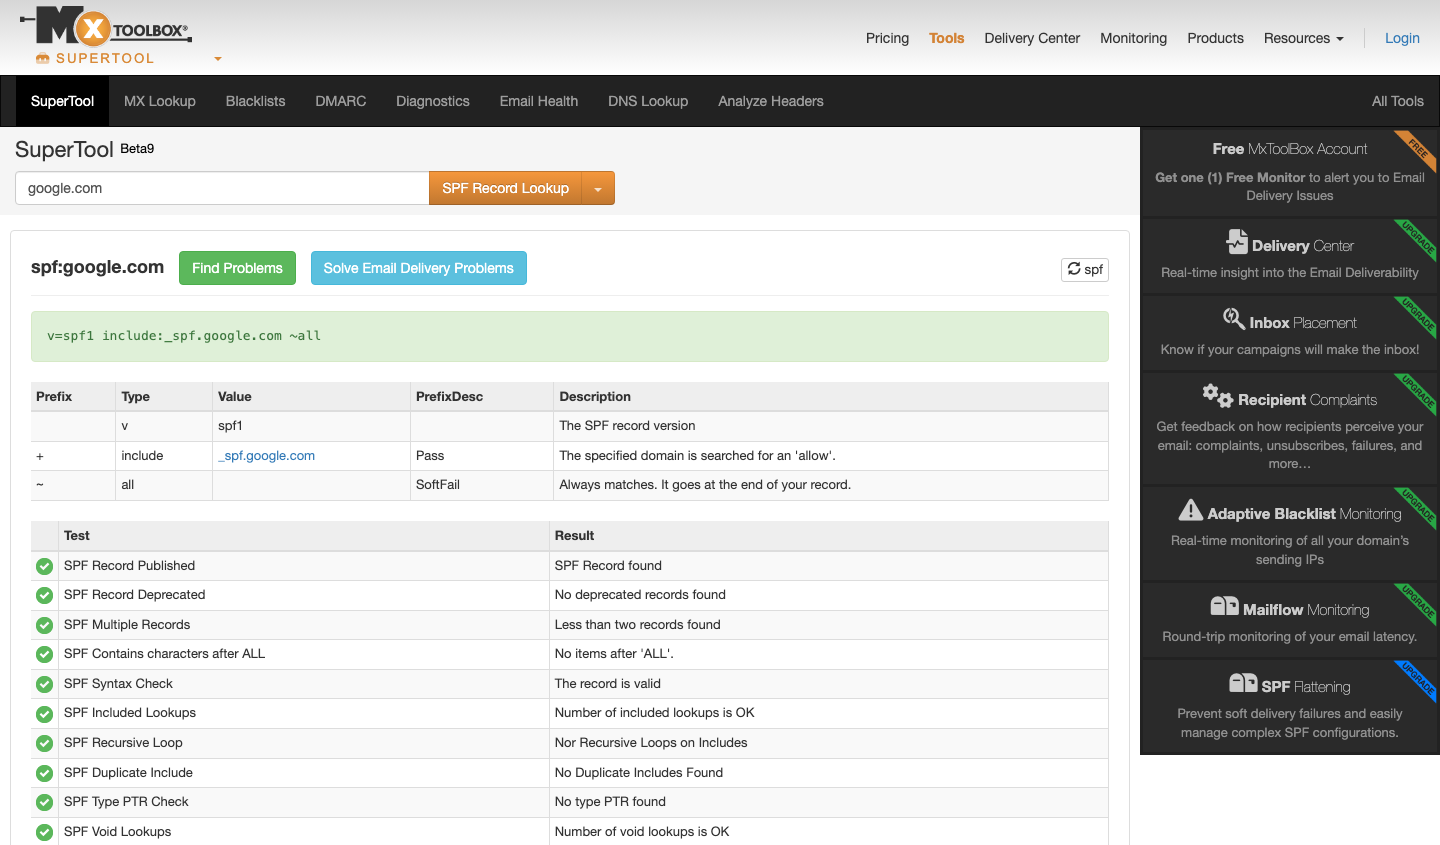
Task: Open Adaptive Blacklist Monitoring card title
Action: [x=1304, y=514]
